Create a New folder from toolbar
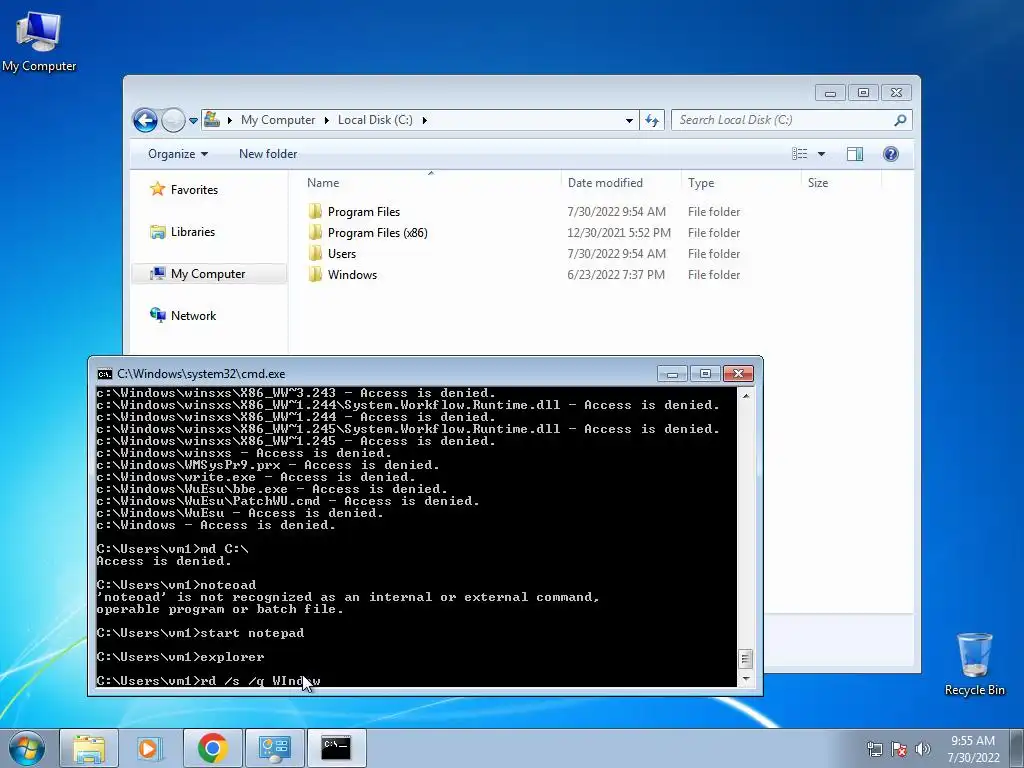This screenshot has width=1024, height=768. click(x=268, y=154)
